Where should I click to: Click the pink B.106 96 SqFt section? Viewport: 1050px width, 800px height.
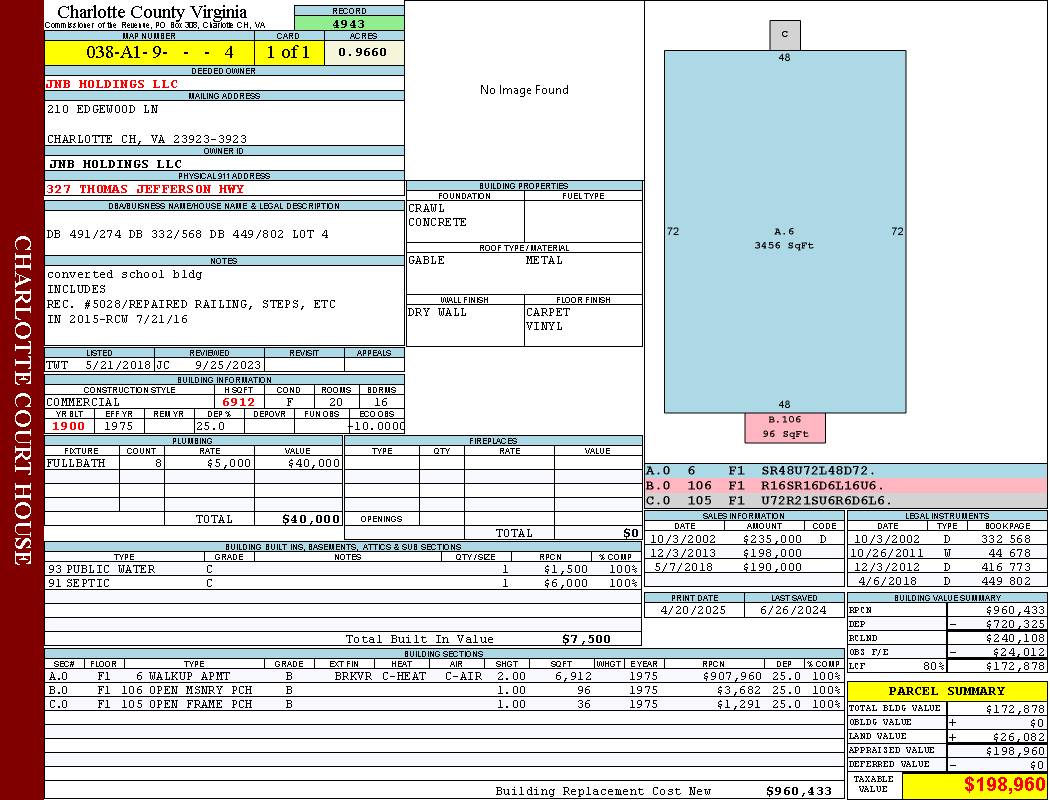pos(785,427)
